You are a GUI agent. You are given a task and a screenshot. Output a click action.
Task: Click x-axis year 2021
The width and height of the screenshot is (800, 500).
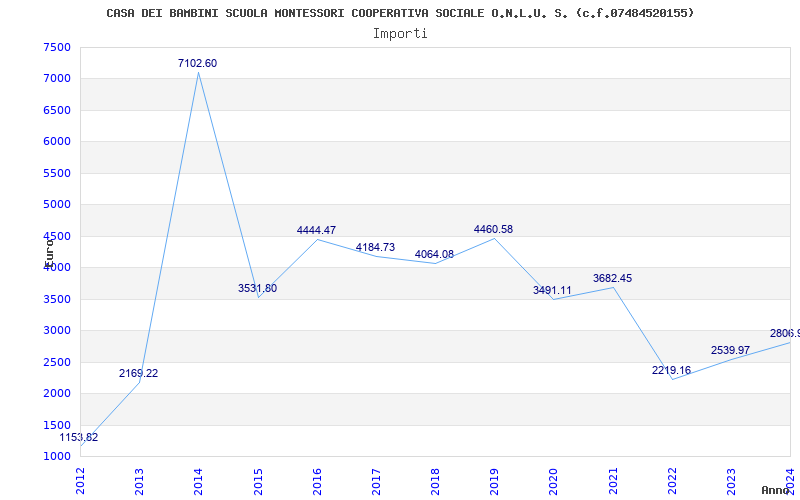tap(613, 481)
